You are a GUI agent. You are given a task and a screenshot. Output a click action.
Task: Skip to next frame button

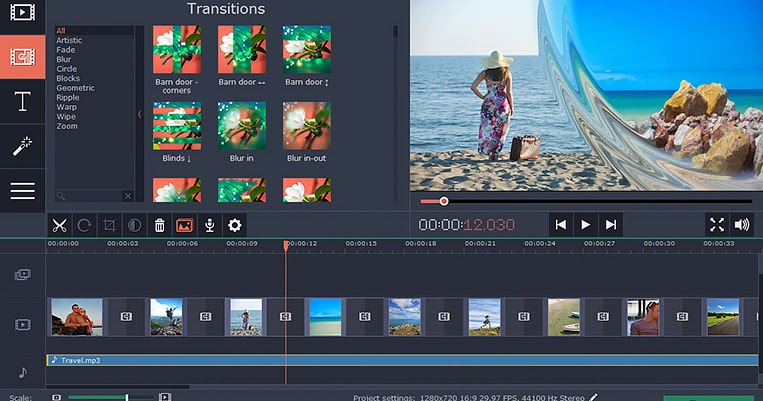[x=611, y=224]
